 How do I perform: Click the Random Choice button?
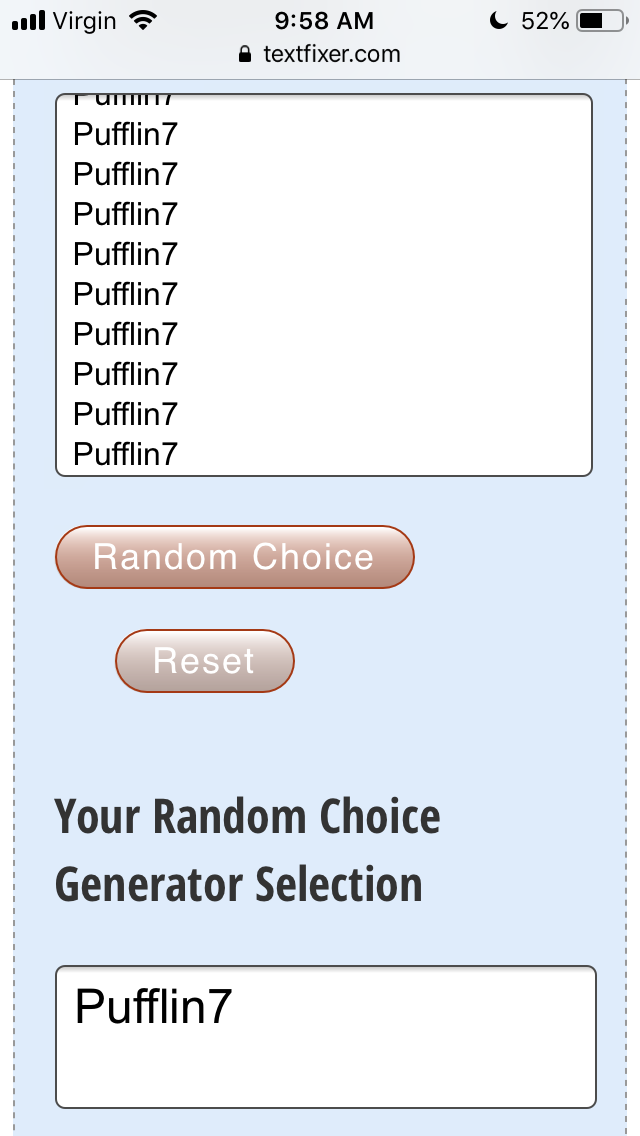(235, 557)
